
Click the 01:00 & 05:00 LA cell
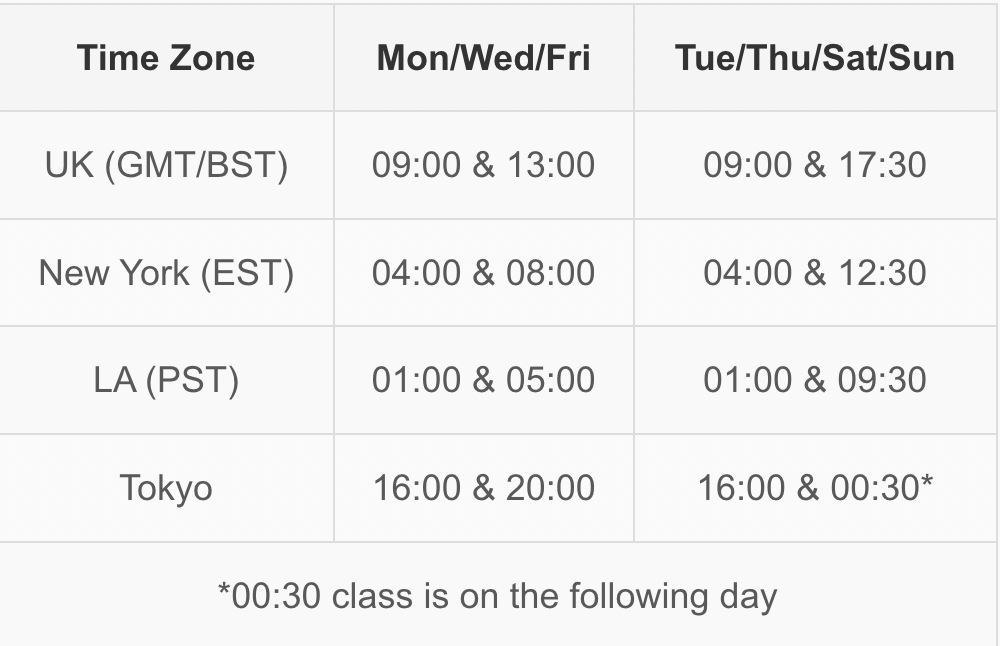[483, 381]
